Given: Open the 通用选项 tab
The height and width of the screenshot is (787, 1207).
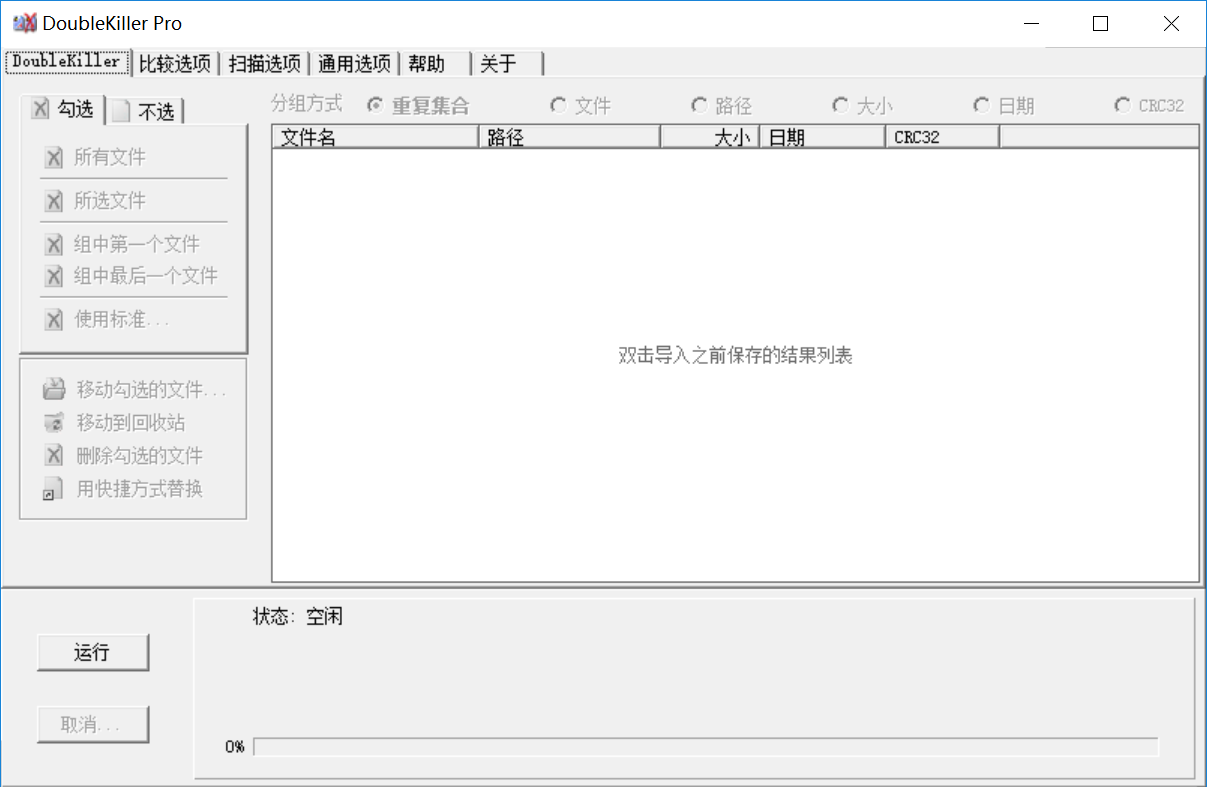Looking at the screenshot, I should coord(355,64).
